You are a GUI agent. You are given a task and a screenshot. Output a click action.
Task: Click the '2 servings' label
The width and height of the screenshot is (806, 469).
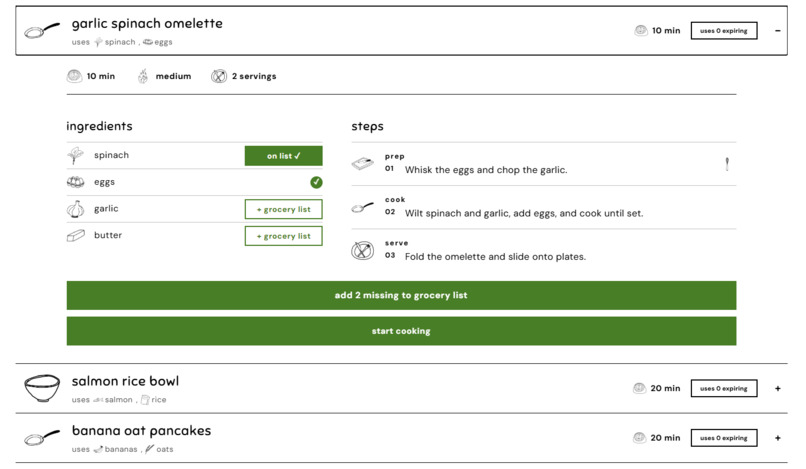254,76
